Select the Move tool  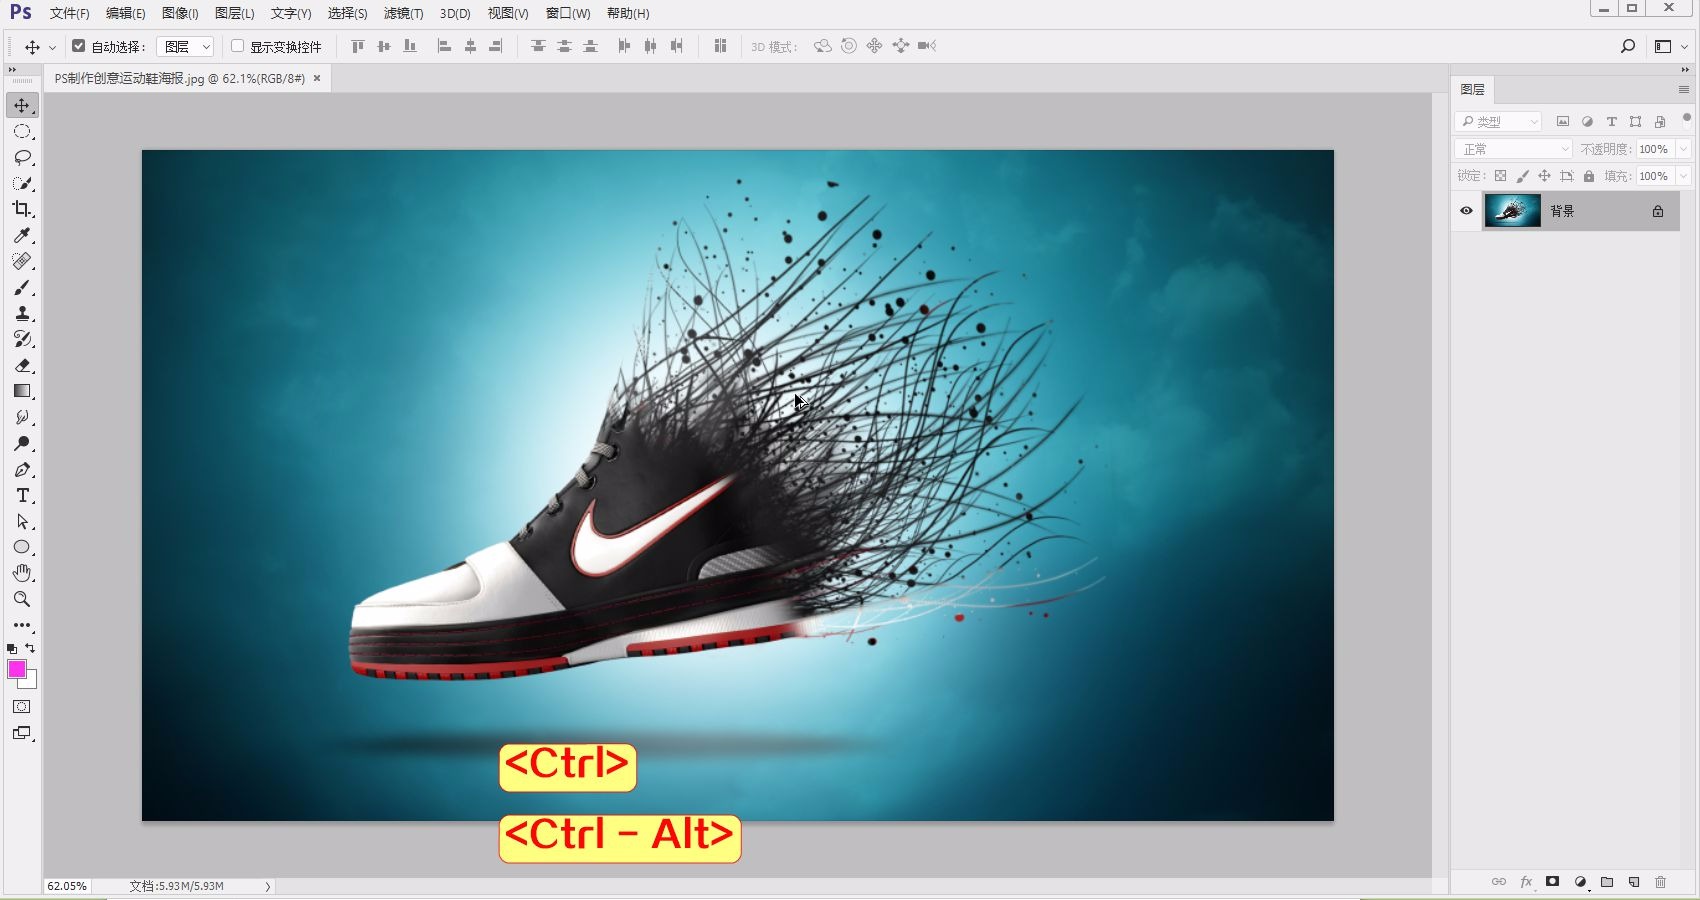click(22, 105)
